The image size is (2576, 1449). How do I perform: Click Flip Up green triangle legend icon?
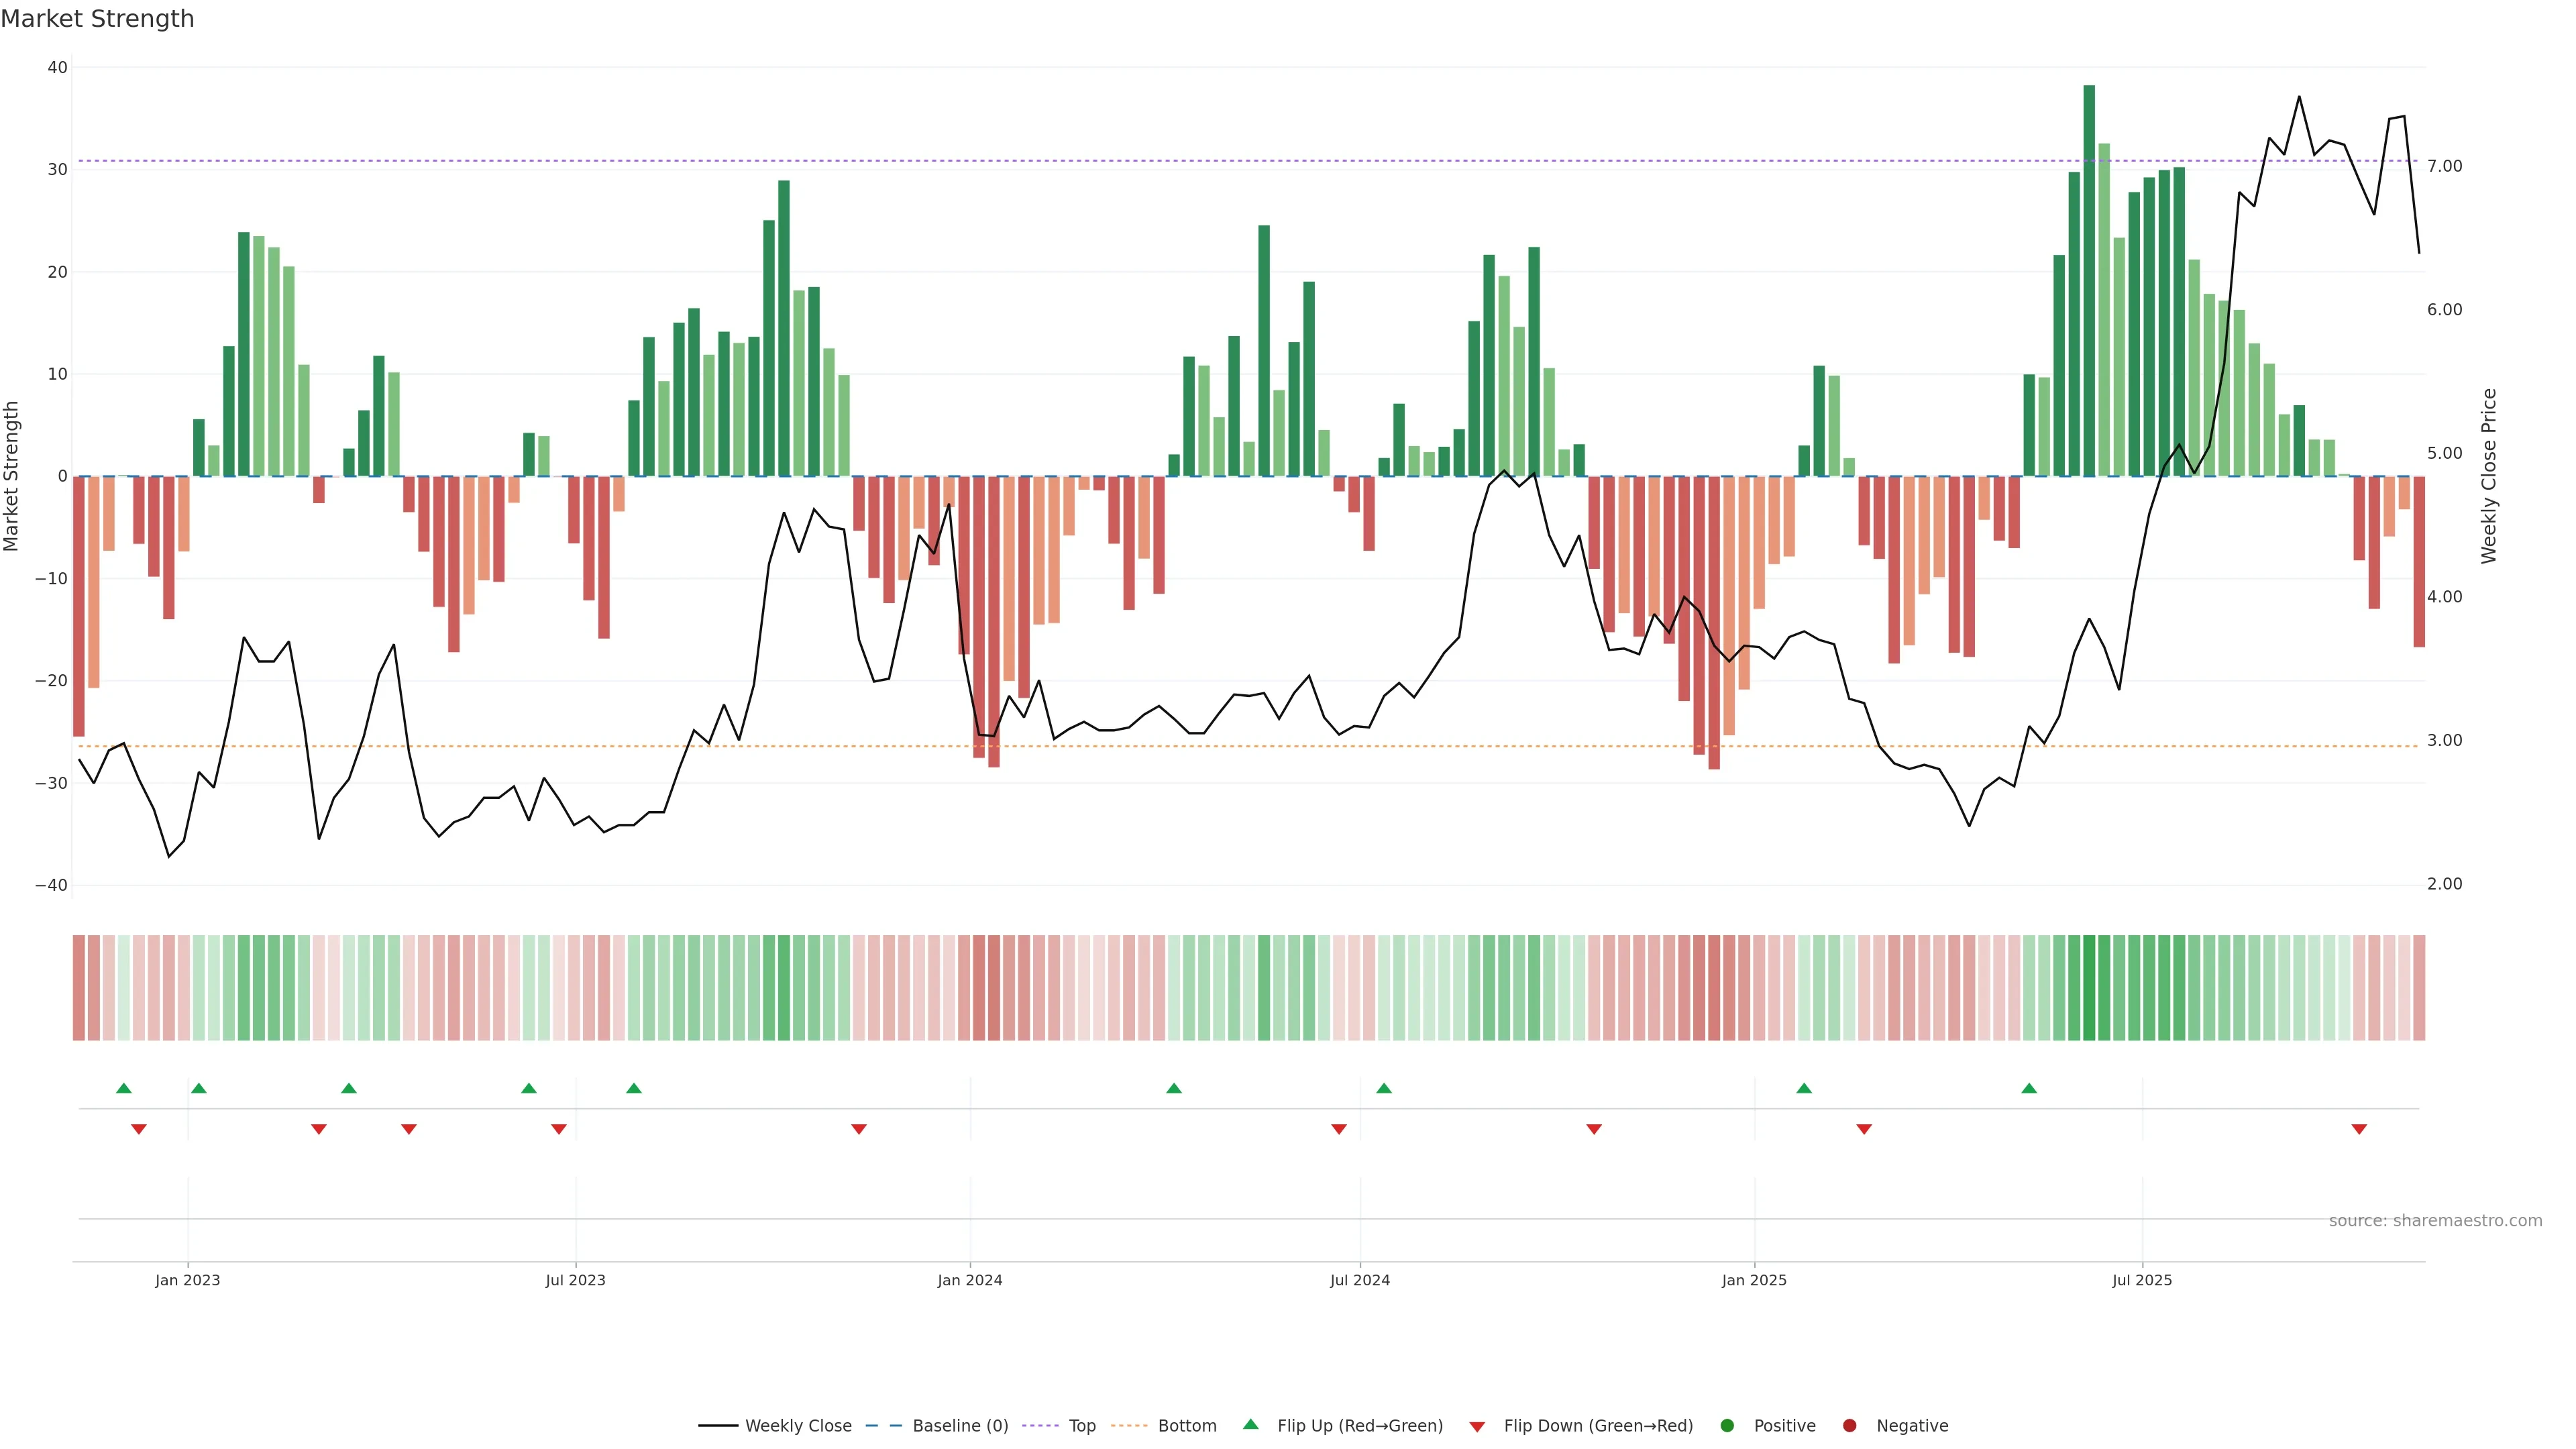[1250, 1425]
